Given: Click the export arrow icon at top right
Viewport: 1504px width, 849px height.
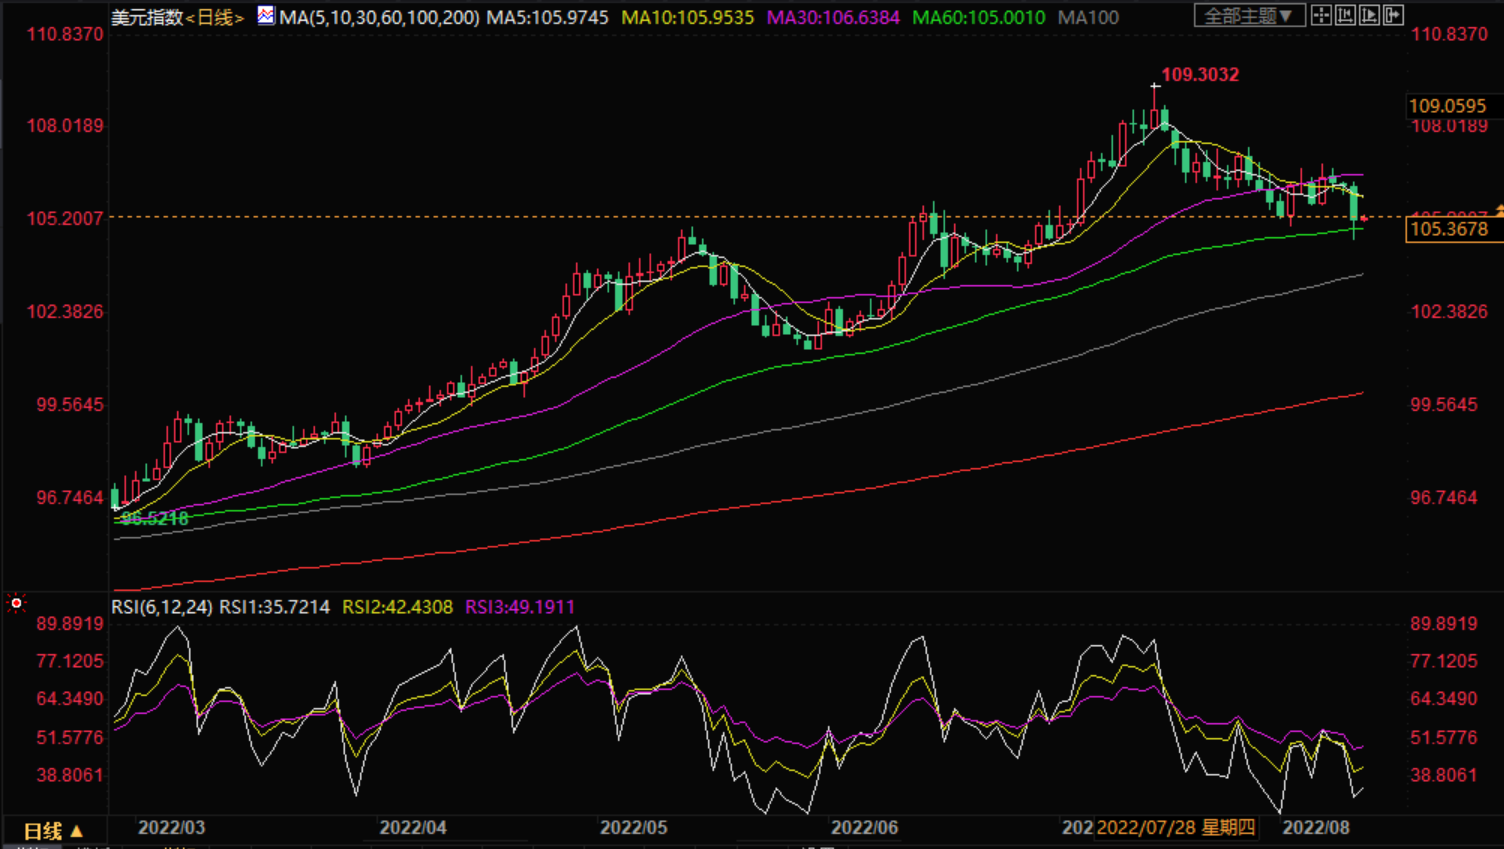Looking at the screenshot, I should coord(1393,15).
